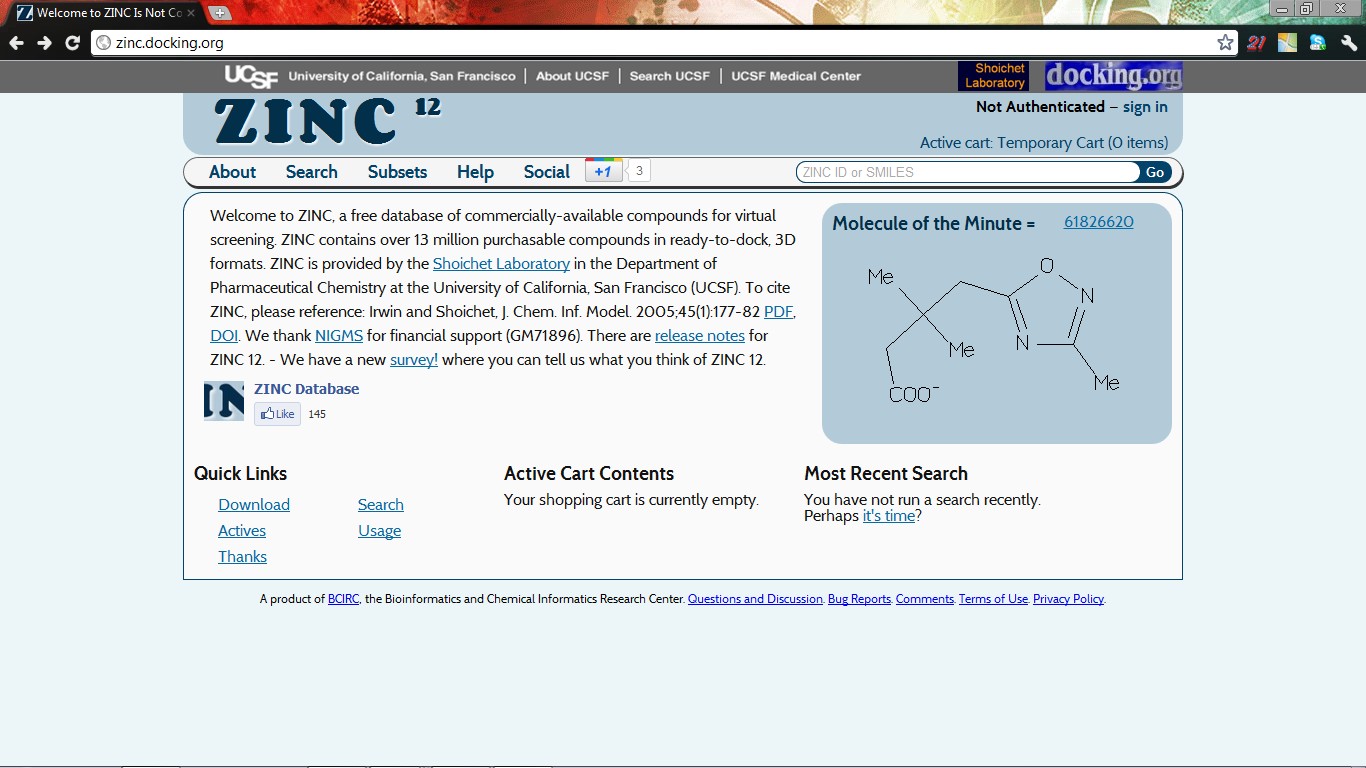The width and height of the screenshot is (1366, 768).
Task: Open Active cart Temporary Cart link
Action: click(1044, 143)
